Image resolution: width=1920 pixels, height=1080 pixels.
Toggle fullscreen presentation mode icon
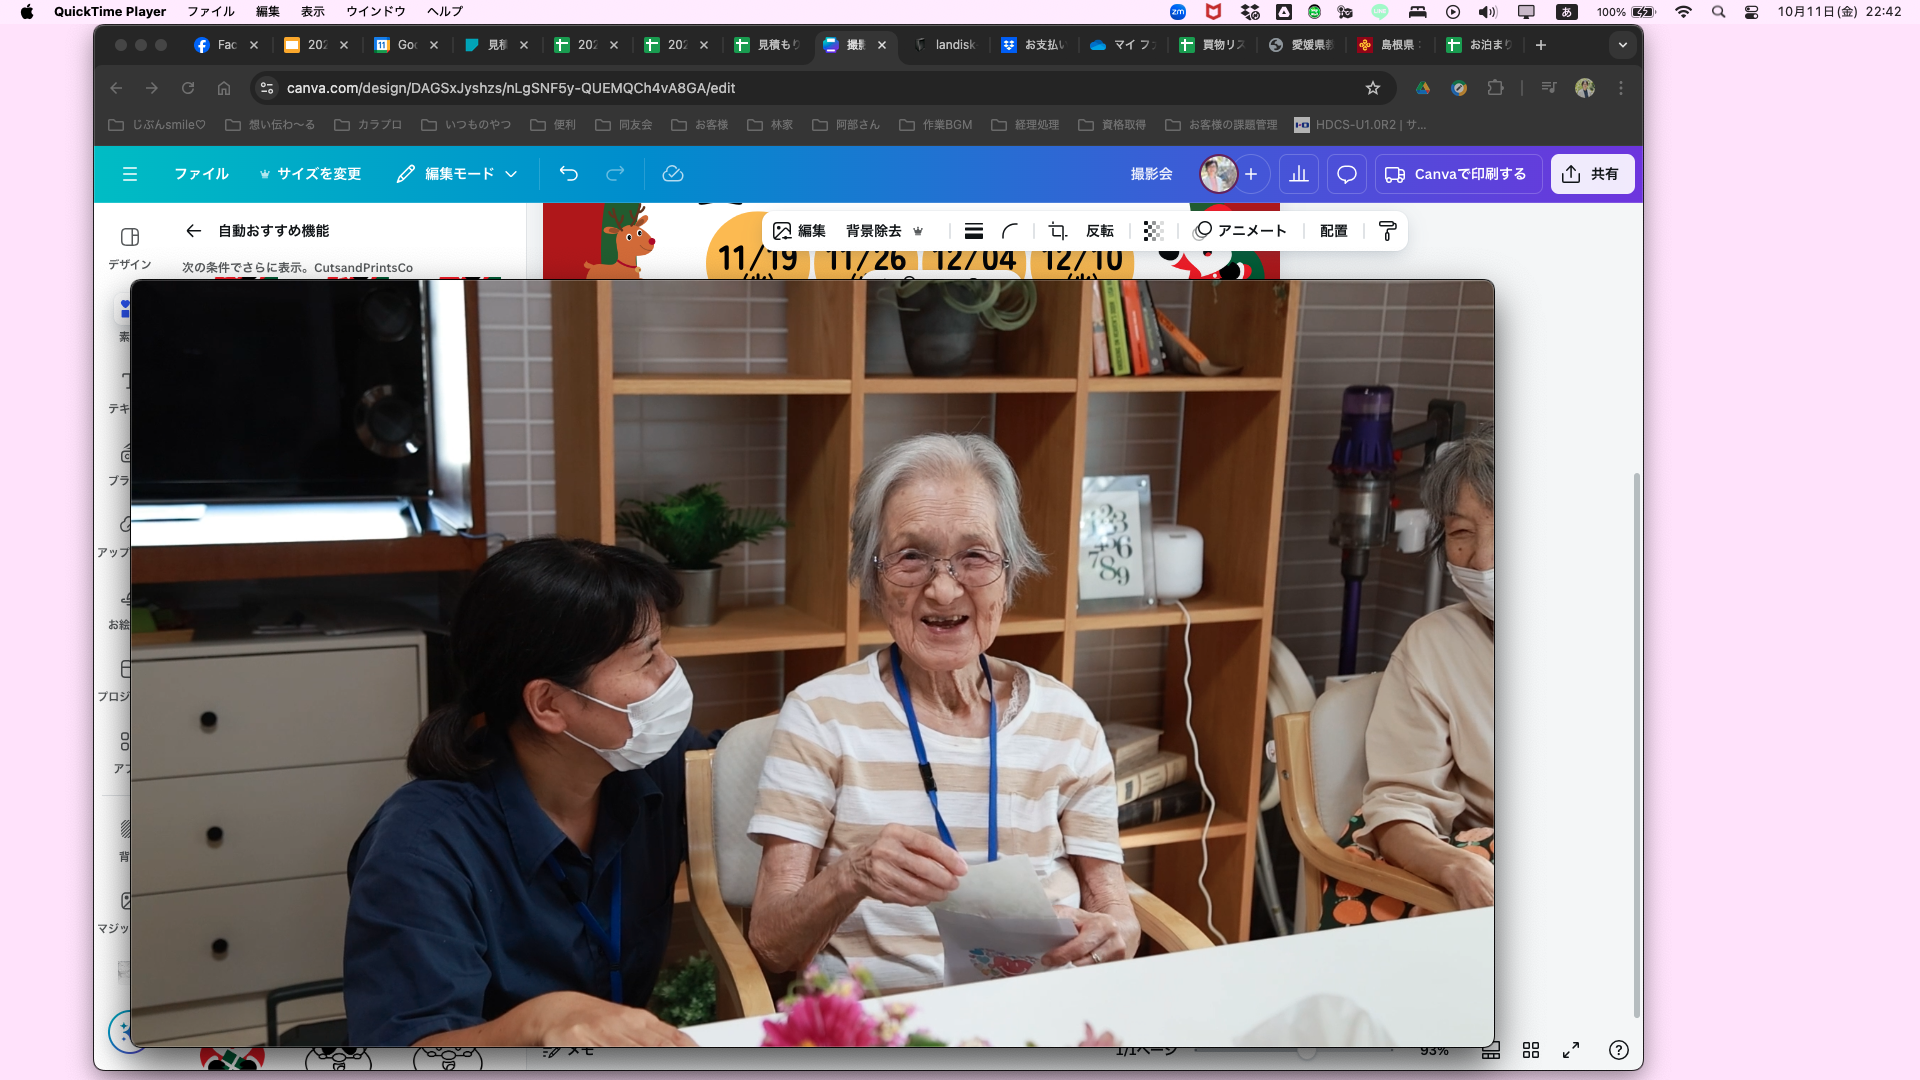(x=1571, y=1050)
